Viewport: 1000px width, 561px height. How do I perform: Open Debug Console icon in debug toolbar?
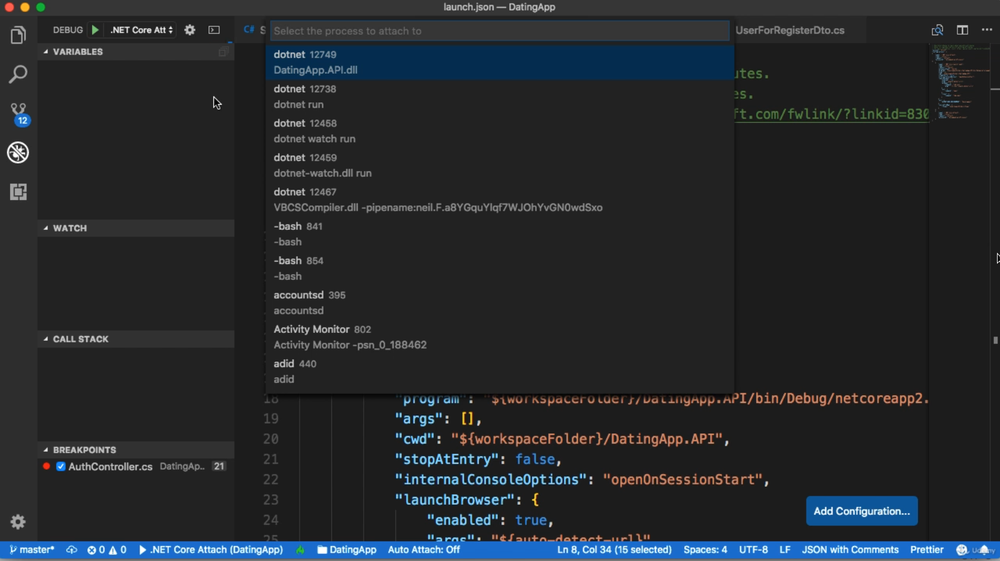click(214, 30)
